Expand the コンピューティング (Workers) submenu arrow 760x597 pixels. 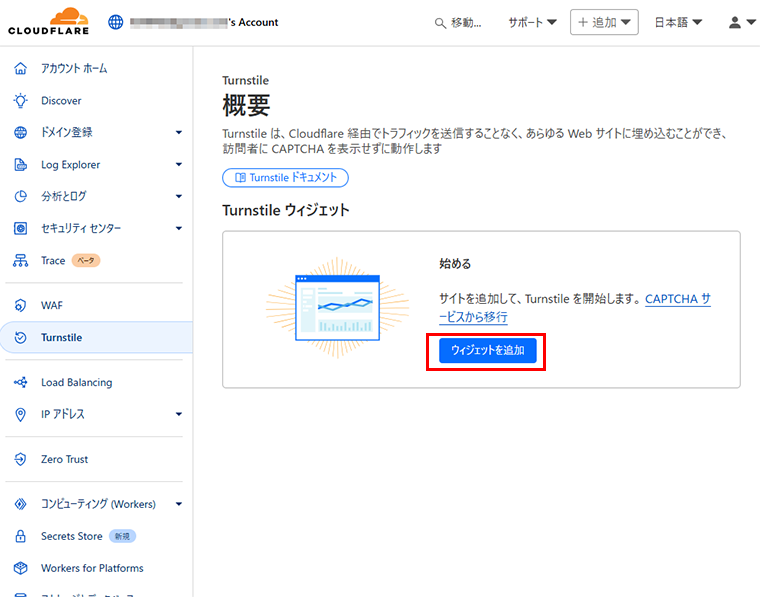[179, 504]
